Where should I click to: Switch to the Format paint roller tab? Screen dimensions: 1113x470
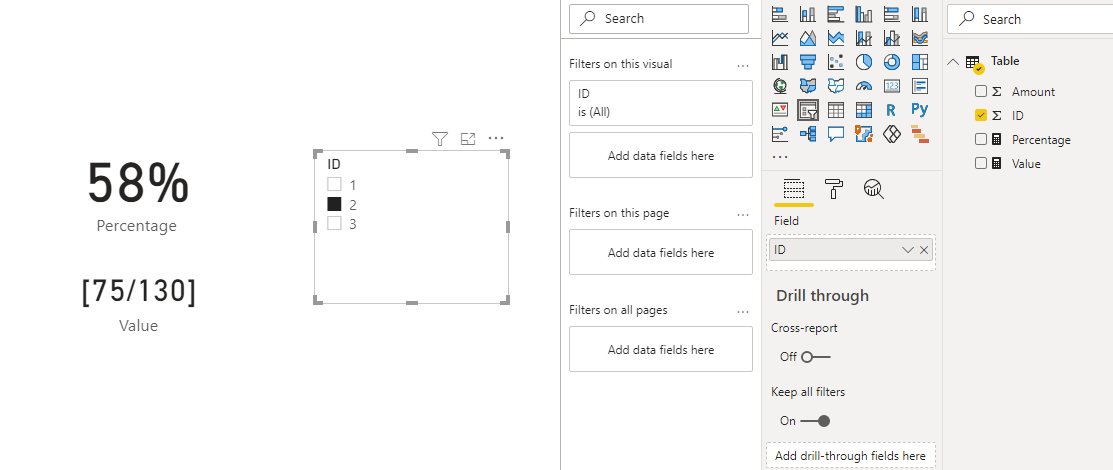(834, 189)
